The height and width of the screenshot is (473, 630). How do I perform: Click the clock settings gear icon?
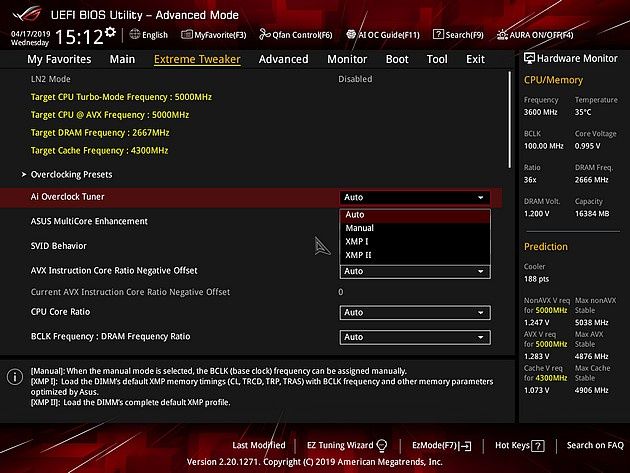pyautogui.click(x=110, y=32)
